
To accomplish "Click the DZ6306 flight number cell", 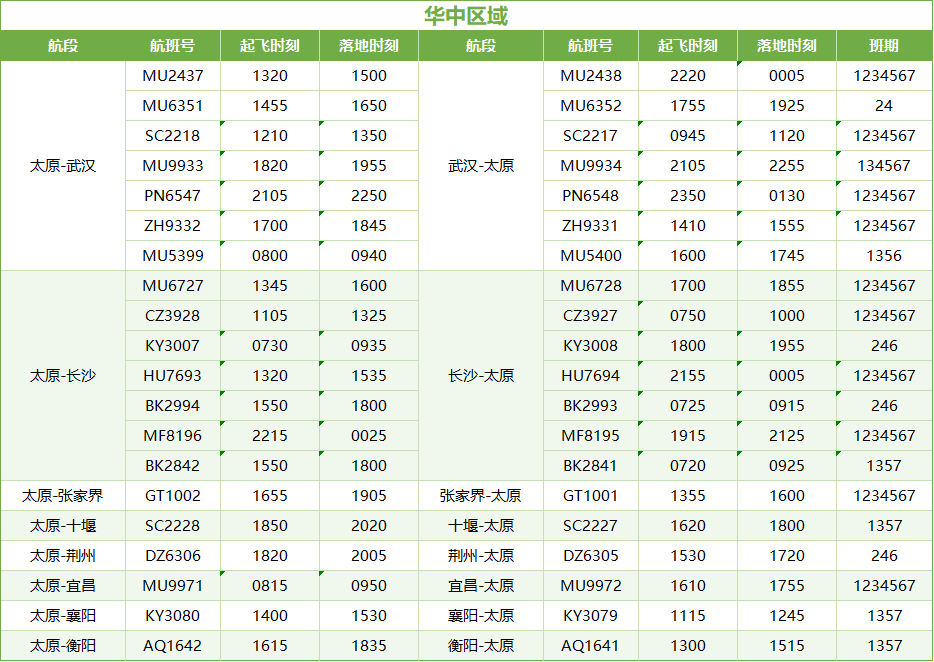I will point(172,556).
